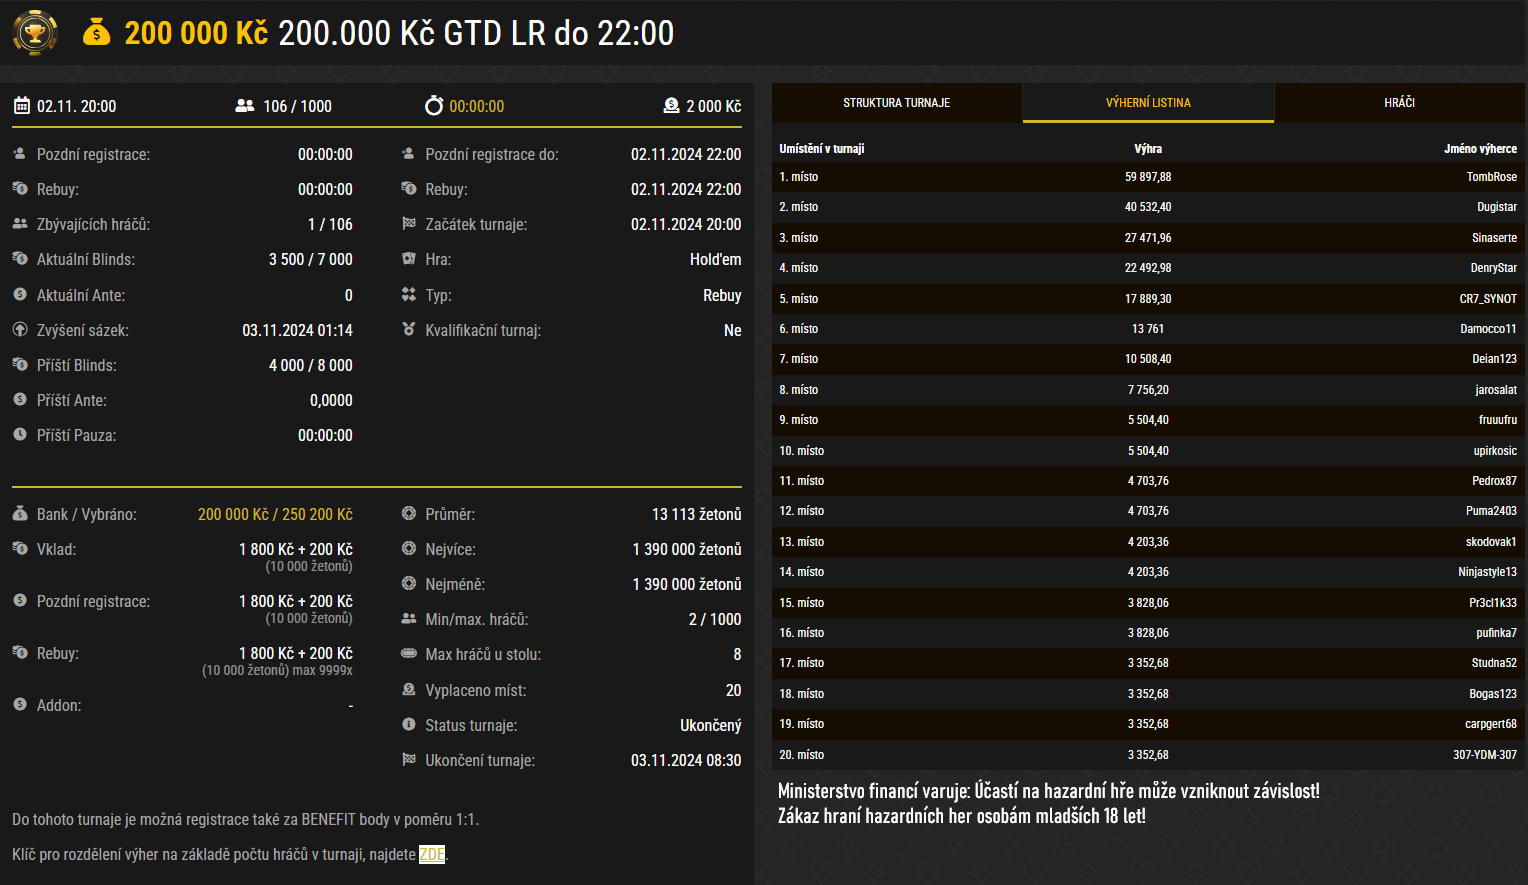Click the players icon beside 106 / 1000
The width and height of the screenshot is (1528, 885).
243,105
